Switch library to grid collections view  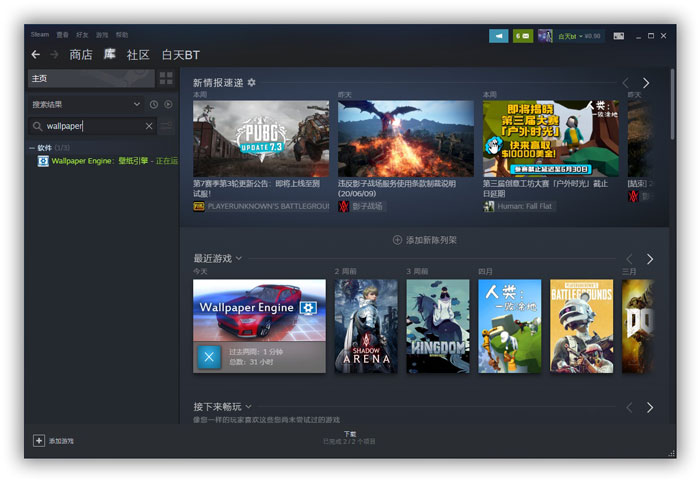pyautogui.click(x=166, y=78)
